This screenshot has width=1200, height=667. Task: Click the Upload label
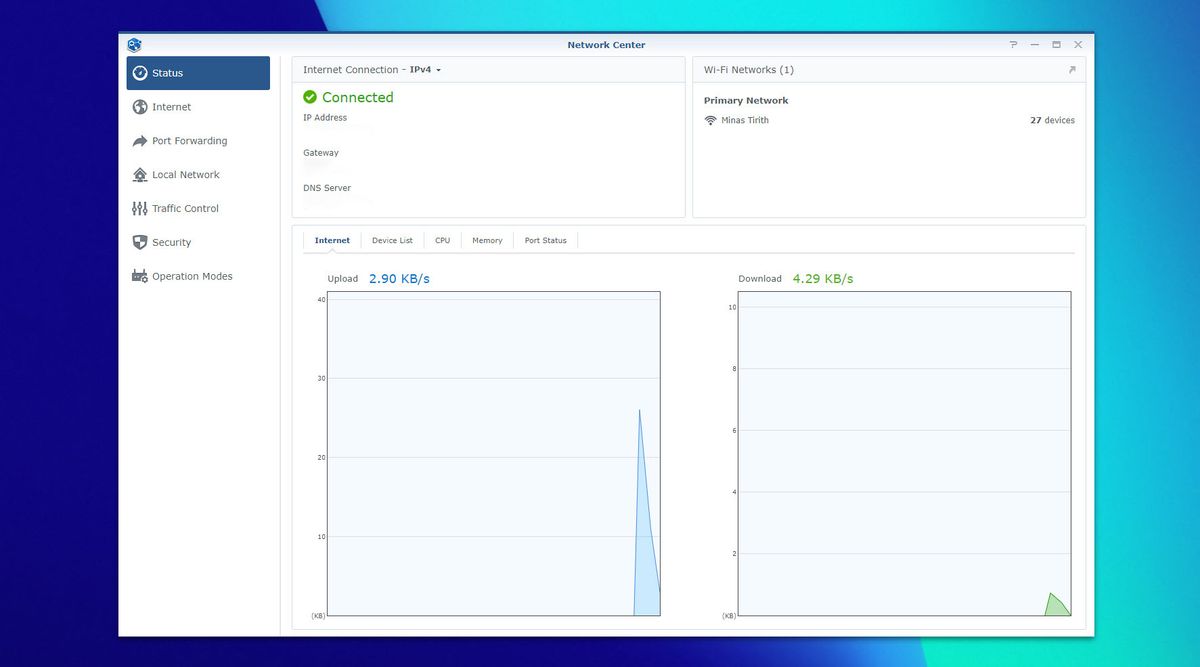tap(343, 279)
